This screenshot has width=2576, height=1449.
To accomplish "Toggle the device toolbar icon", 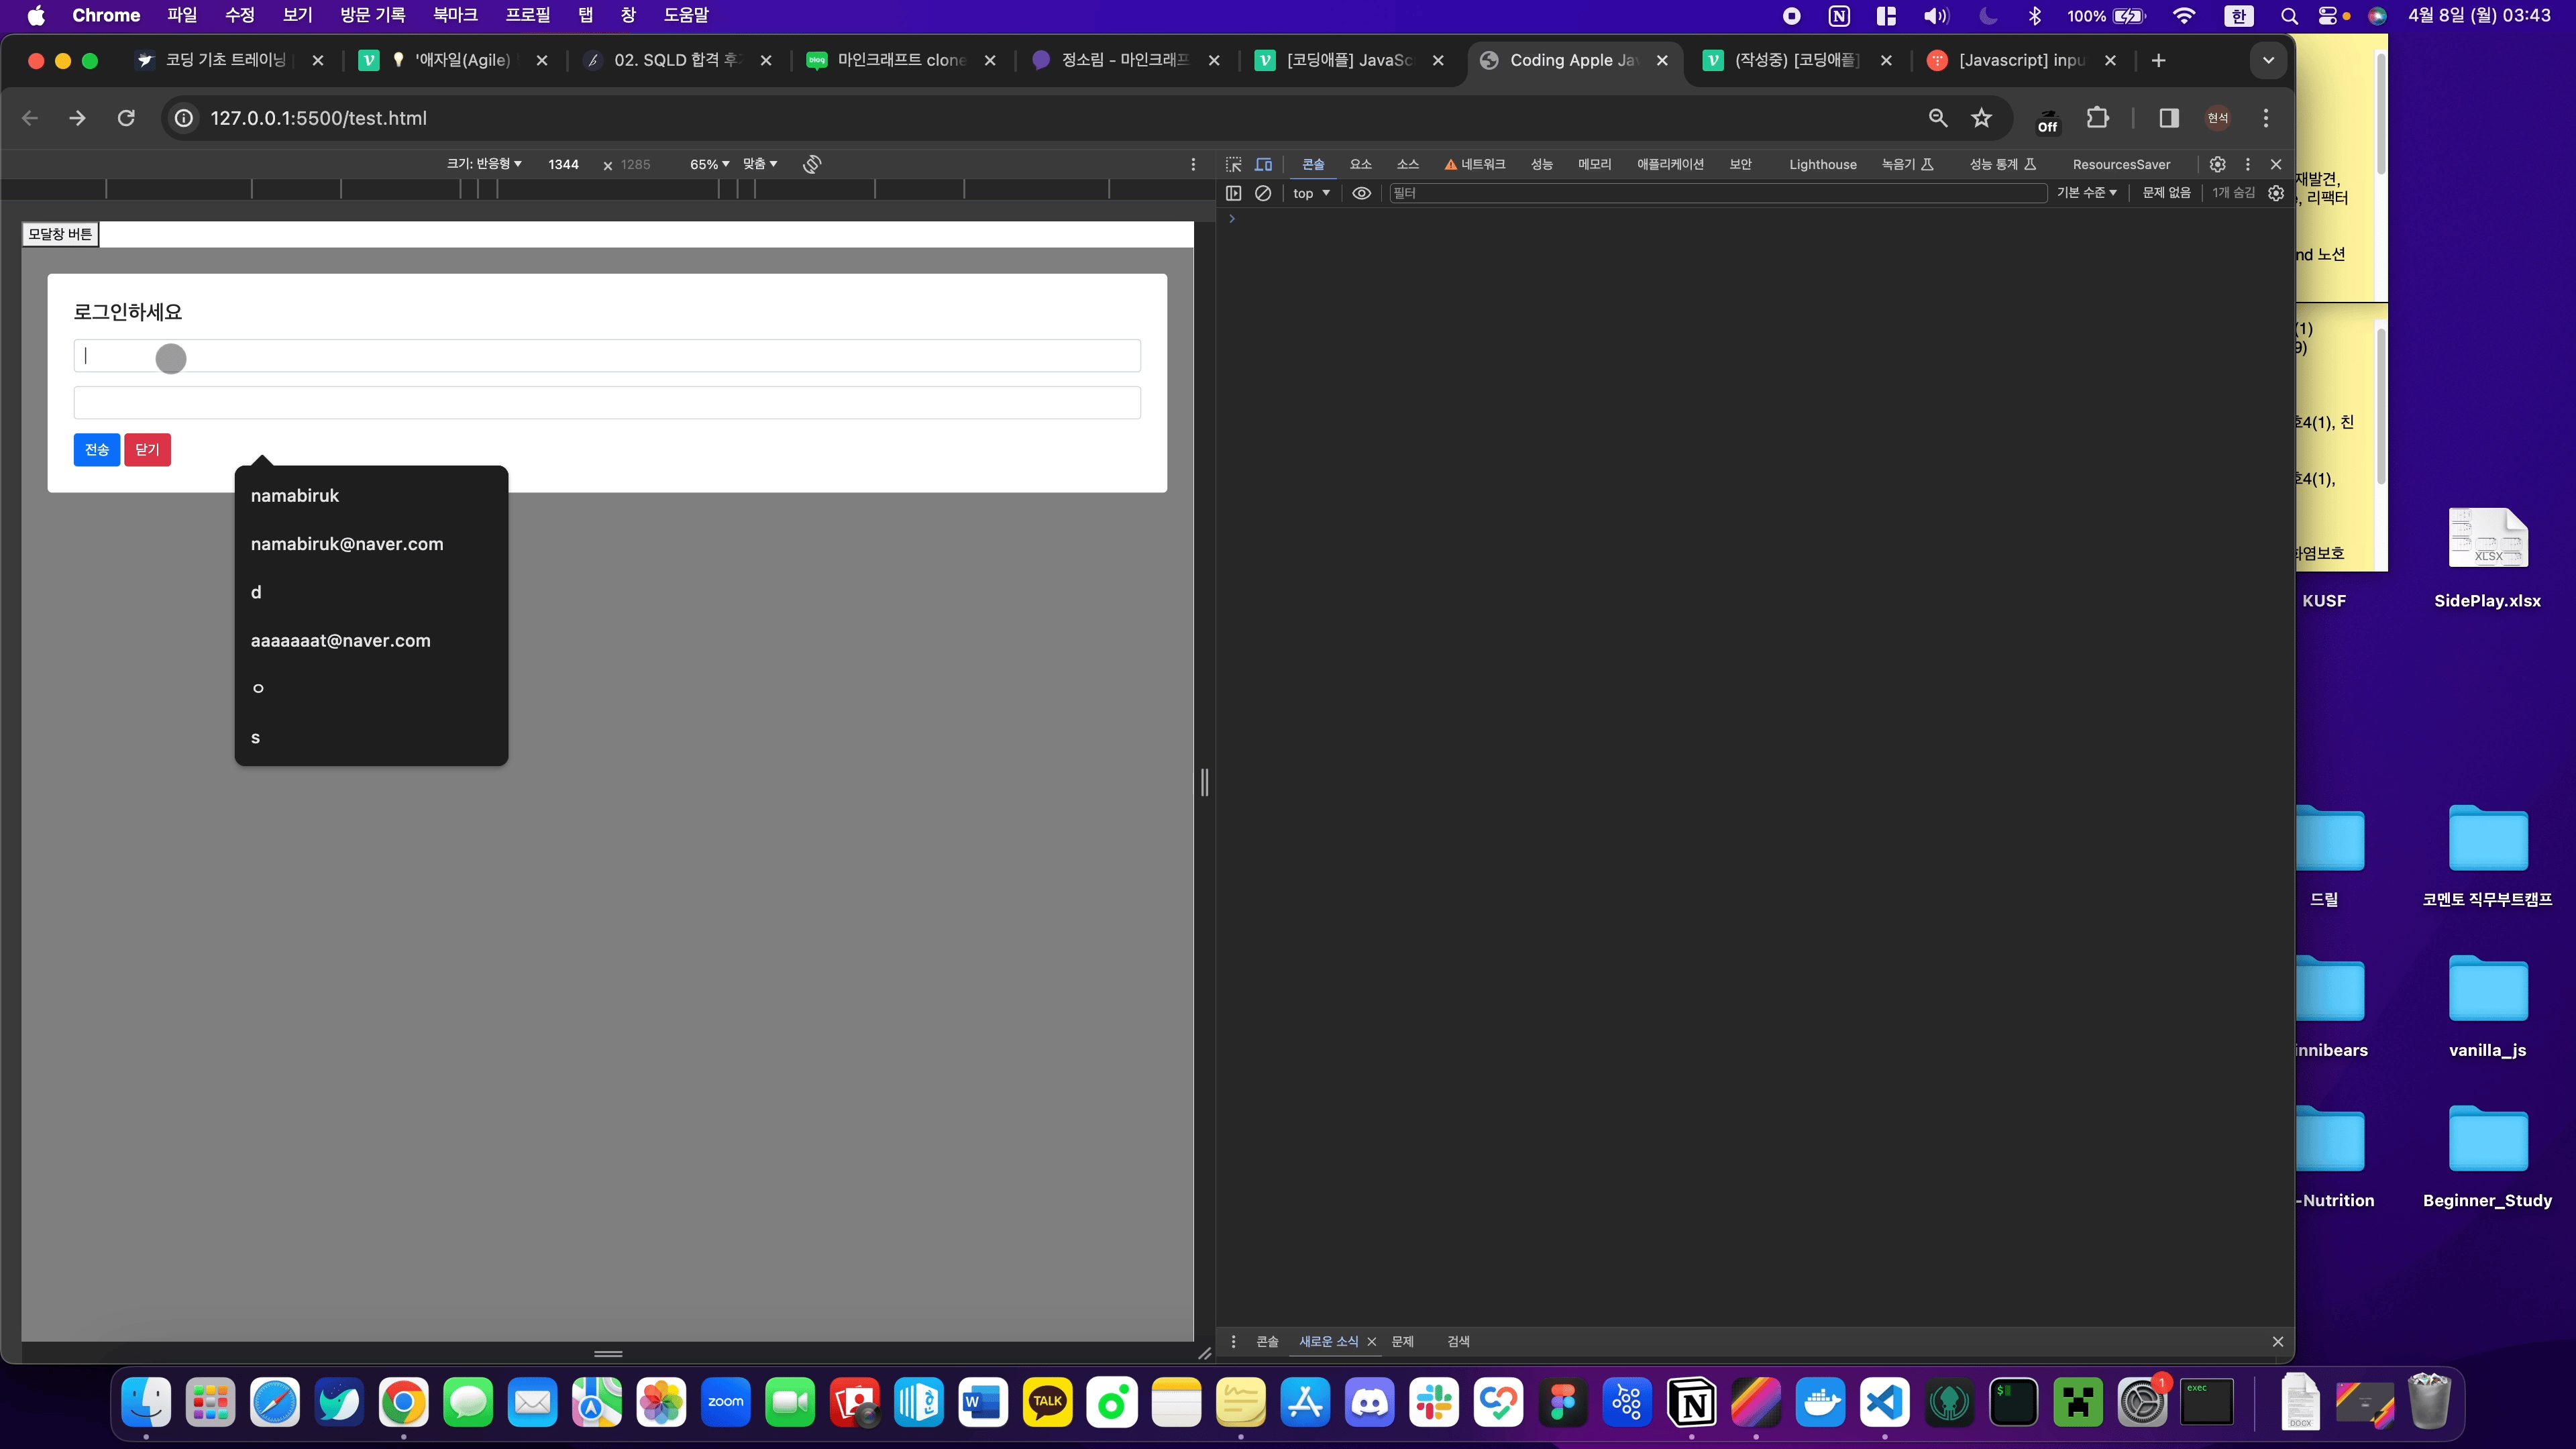I will click(x=1264, y=164).
